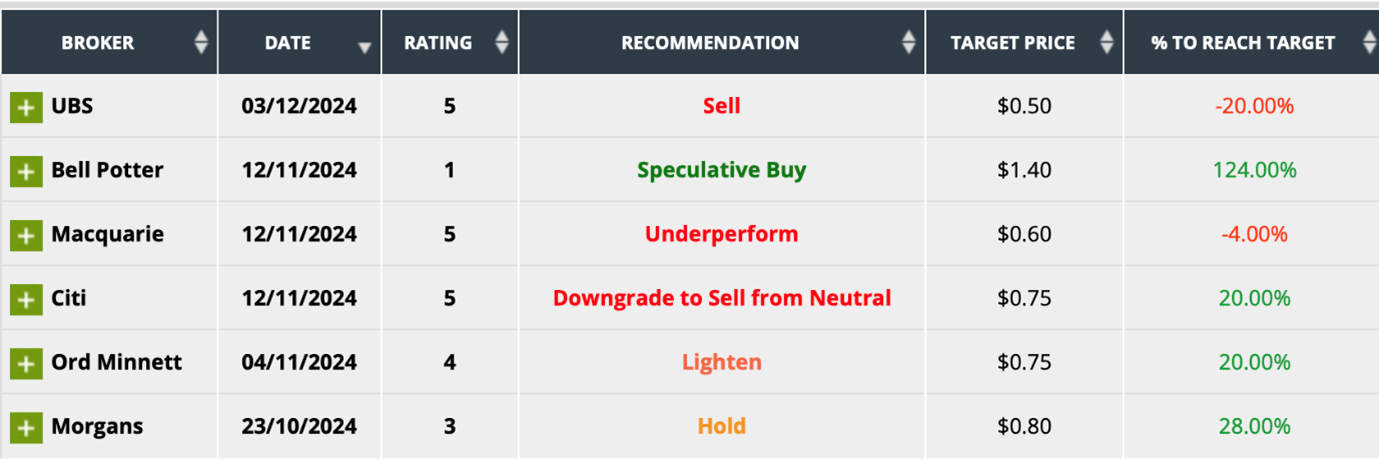
Task: Click Recommendation column sort arrows
Action: 908,42
